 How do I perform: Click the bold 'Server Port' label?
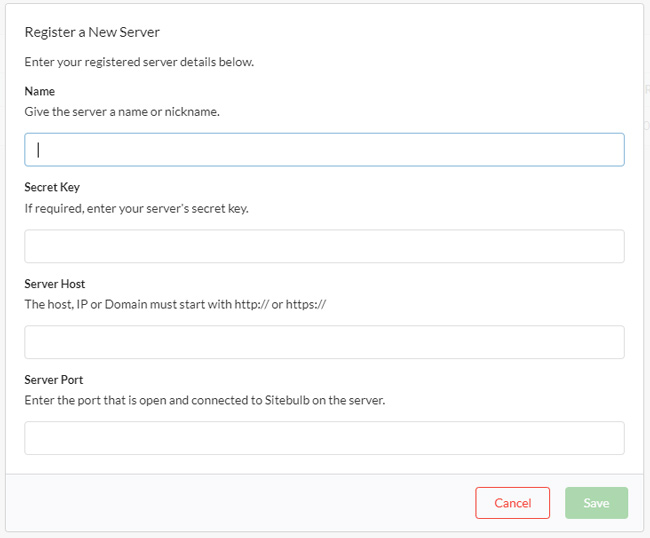coord(54,380)
